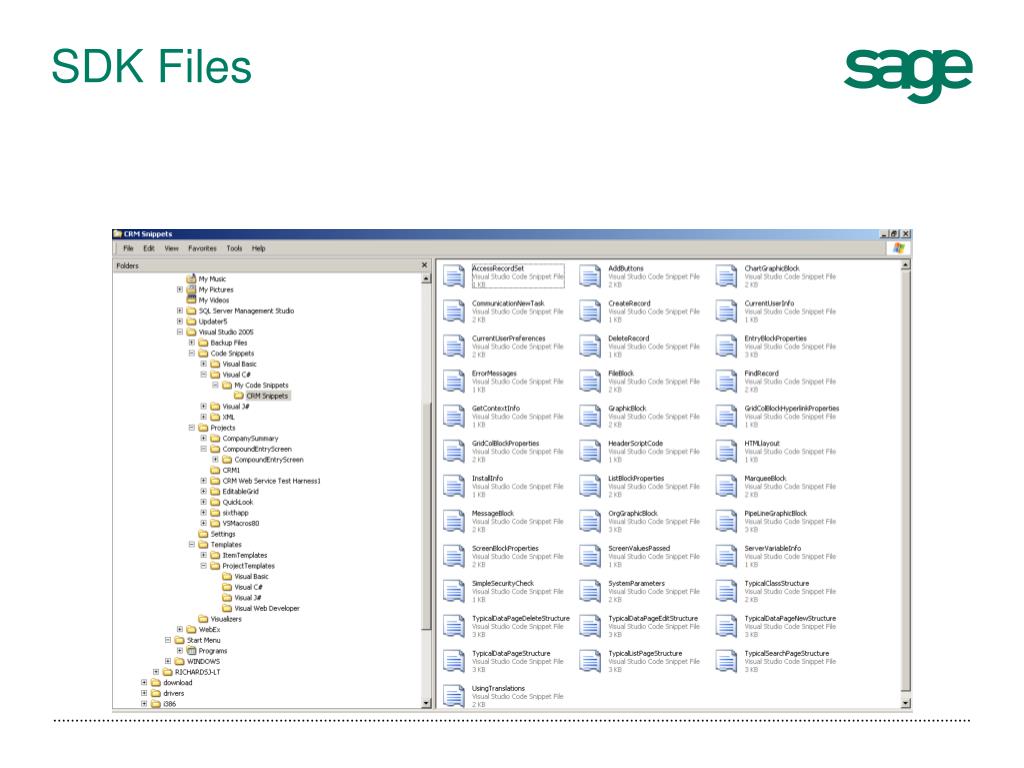Select the EntryBlockProperties file icon
Viewport: 1024px width, 768px height.
point(726,346)
